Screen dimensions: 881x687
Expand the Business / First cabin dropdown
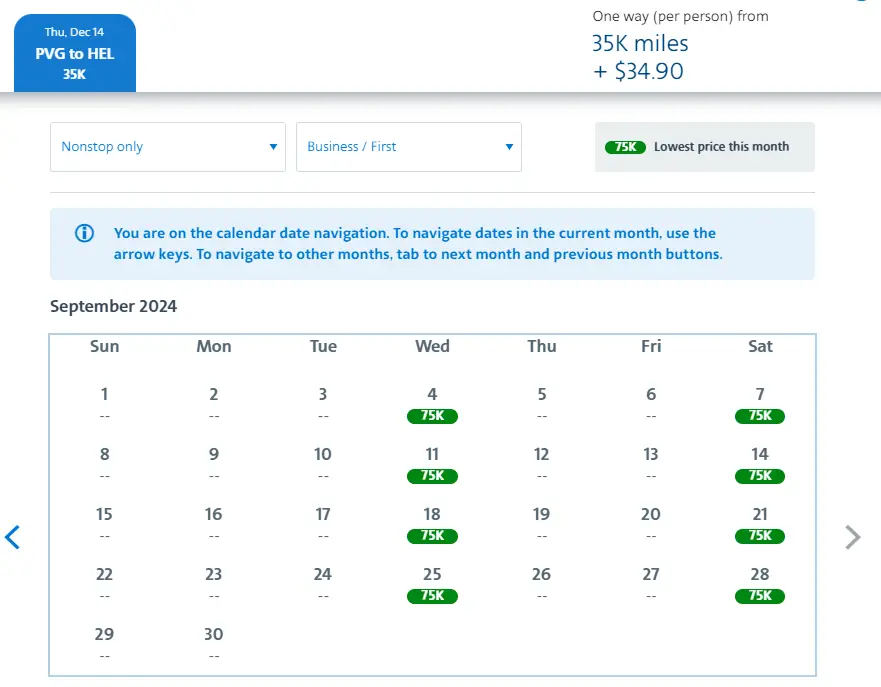click(409, 147)
